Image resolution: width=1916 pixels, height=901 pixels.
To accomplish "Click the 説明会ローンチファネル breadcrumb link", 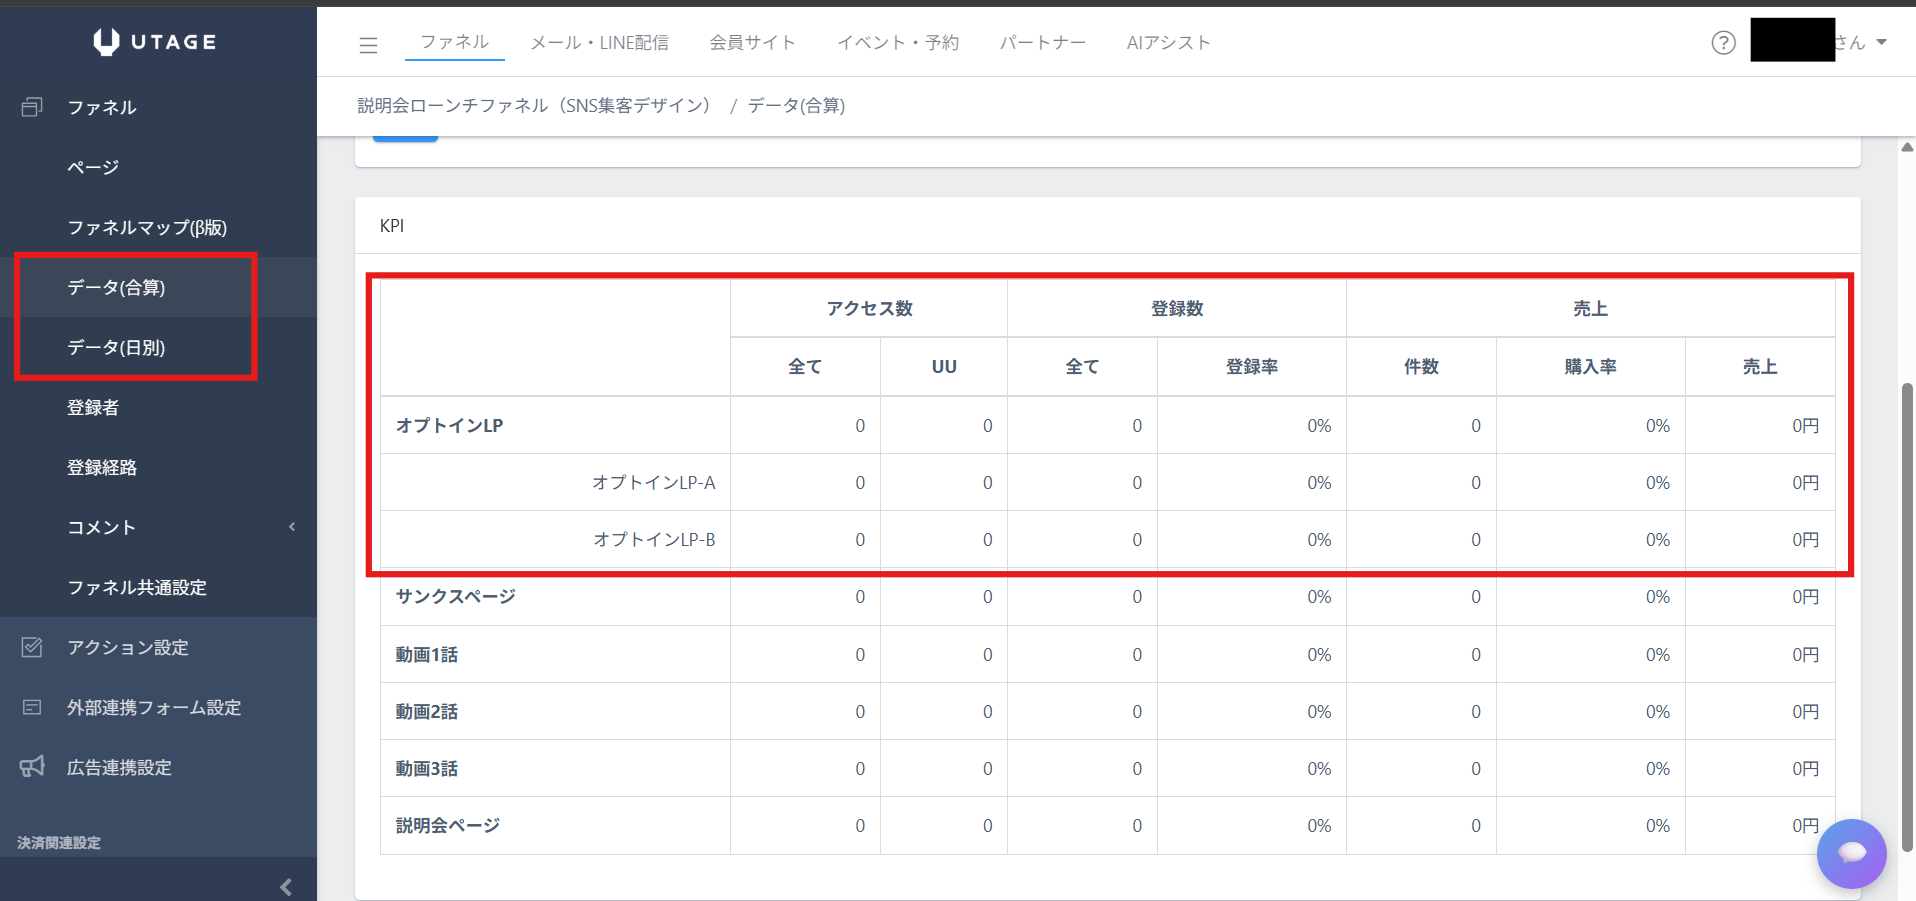I will pyautogui.click(x=534, y=106).
